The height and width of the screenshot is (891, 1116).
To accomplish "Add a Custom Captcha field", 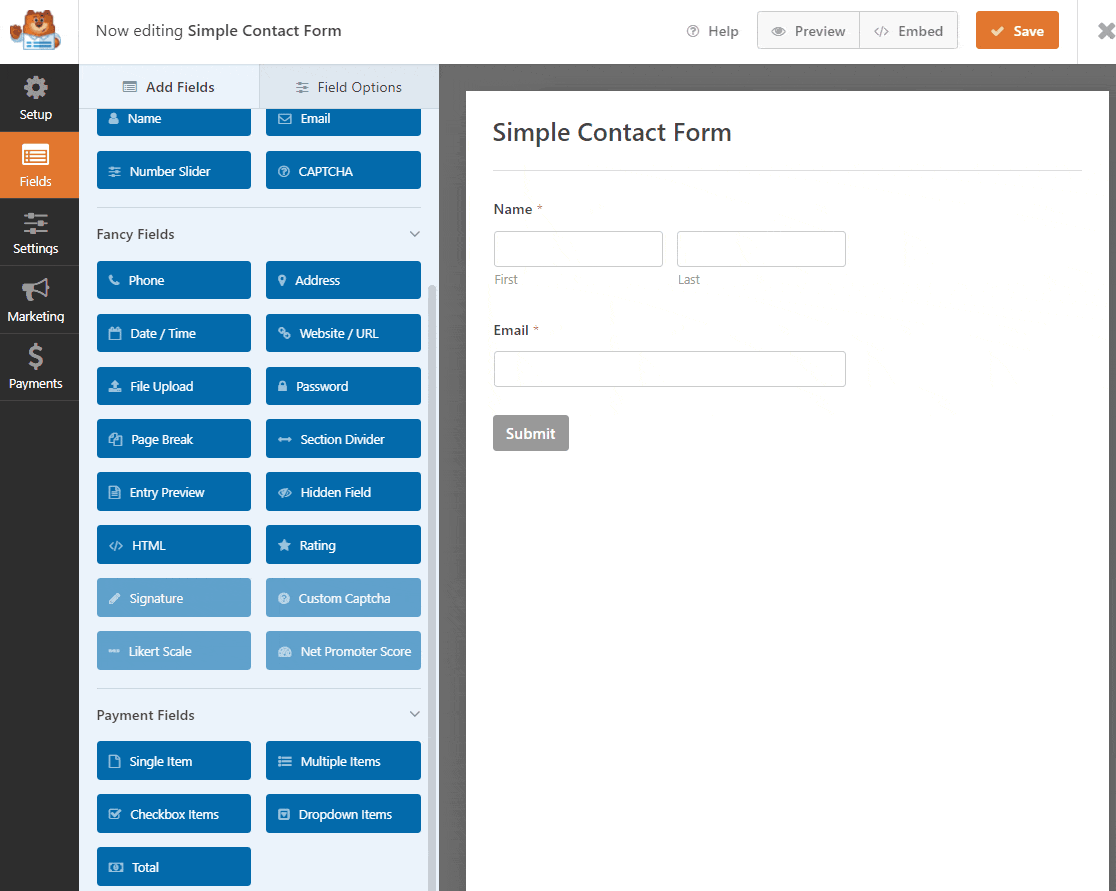I will [343, 599].
